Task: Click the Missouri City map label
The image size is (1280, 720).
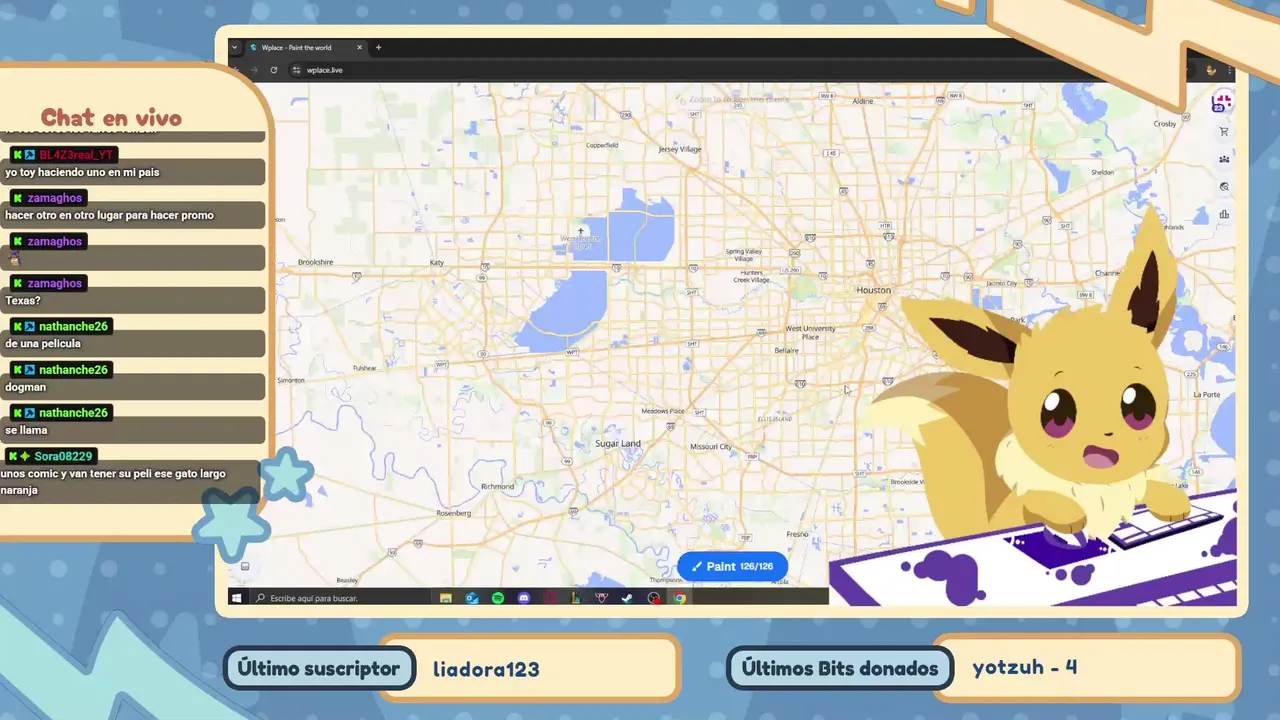Action: click(711, 446)
